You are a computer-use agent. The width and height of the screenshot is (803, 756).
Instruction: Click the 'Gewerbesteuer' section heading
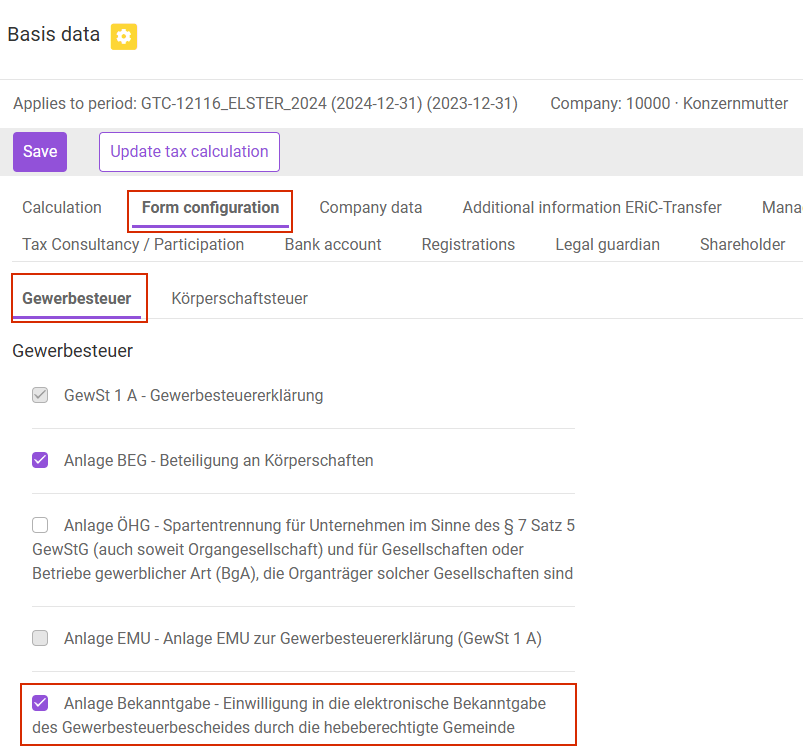point(73,351)
